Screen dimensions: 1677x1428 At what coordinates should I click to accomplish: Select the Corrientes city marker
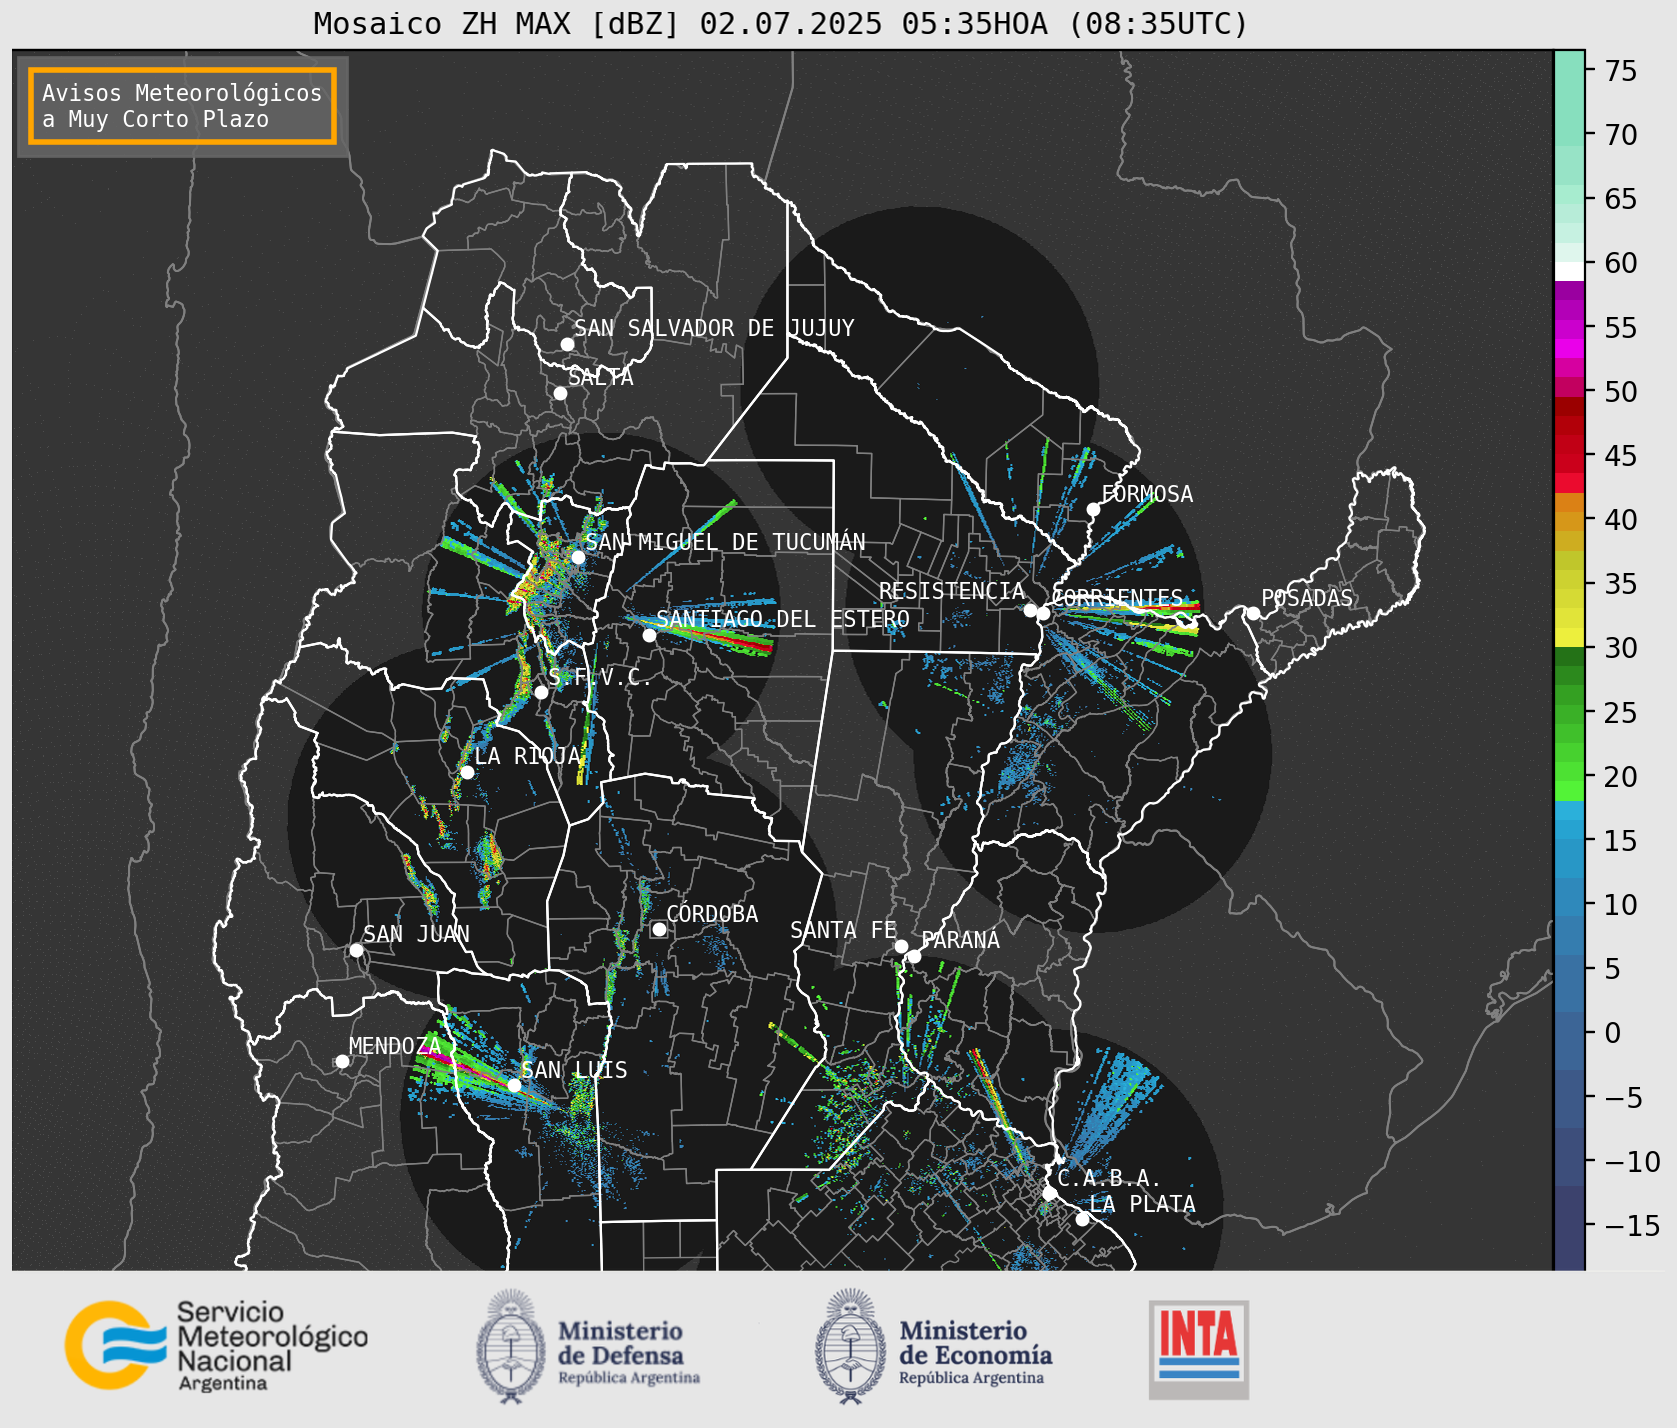pos(1043,613)
